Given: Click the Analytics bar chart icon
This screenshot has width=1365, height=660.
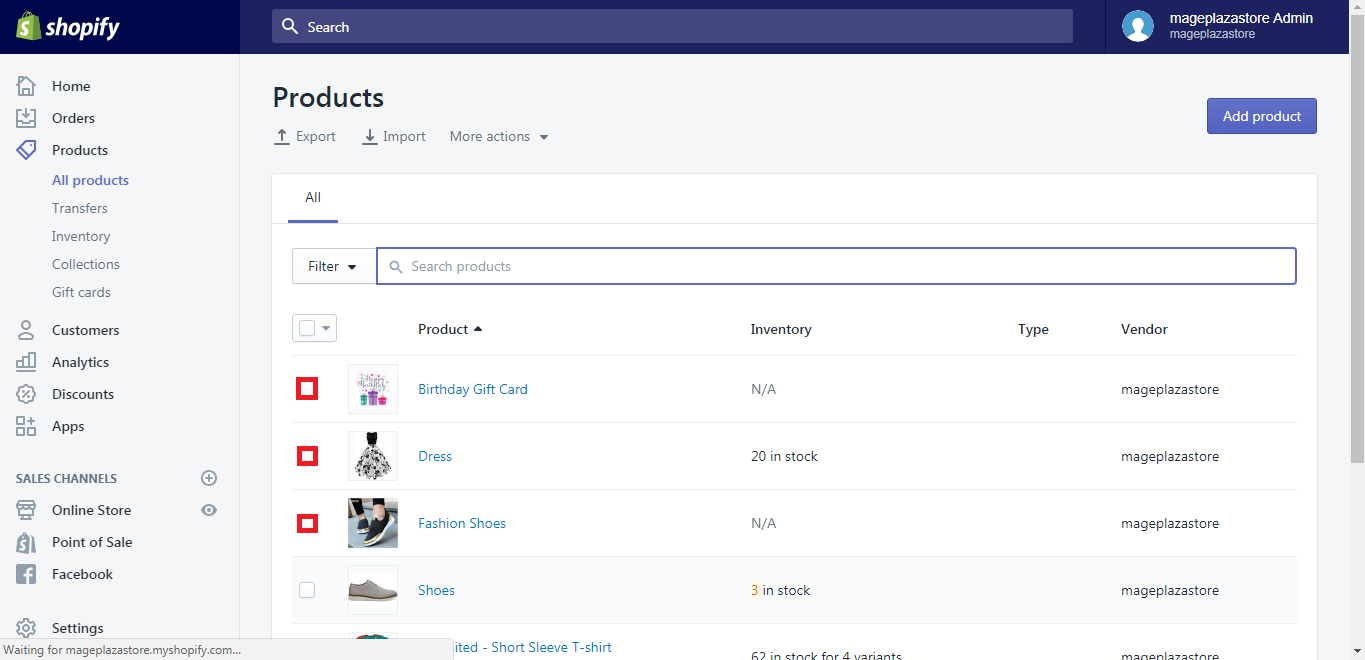Looking at the screenshot, I should coord(26,362).
